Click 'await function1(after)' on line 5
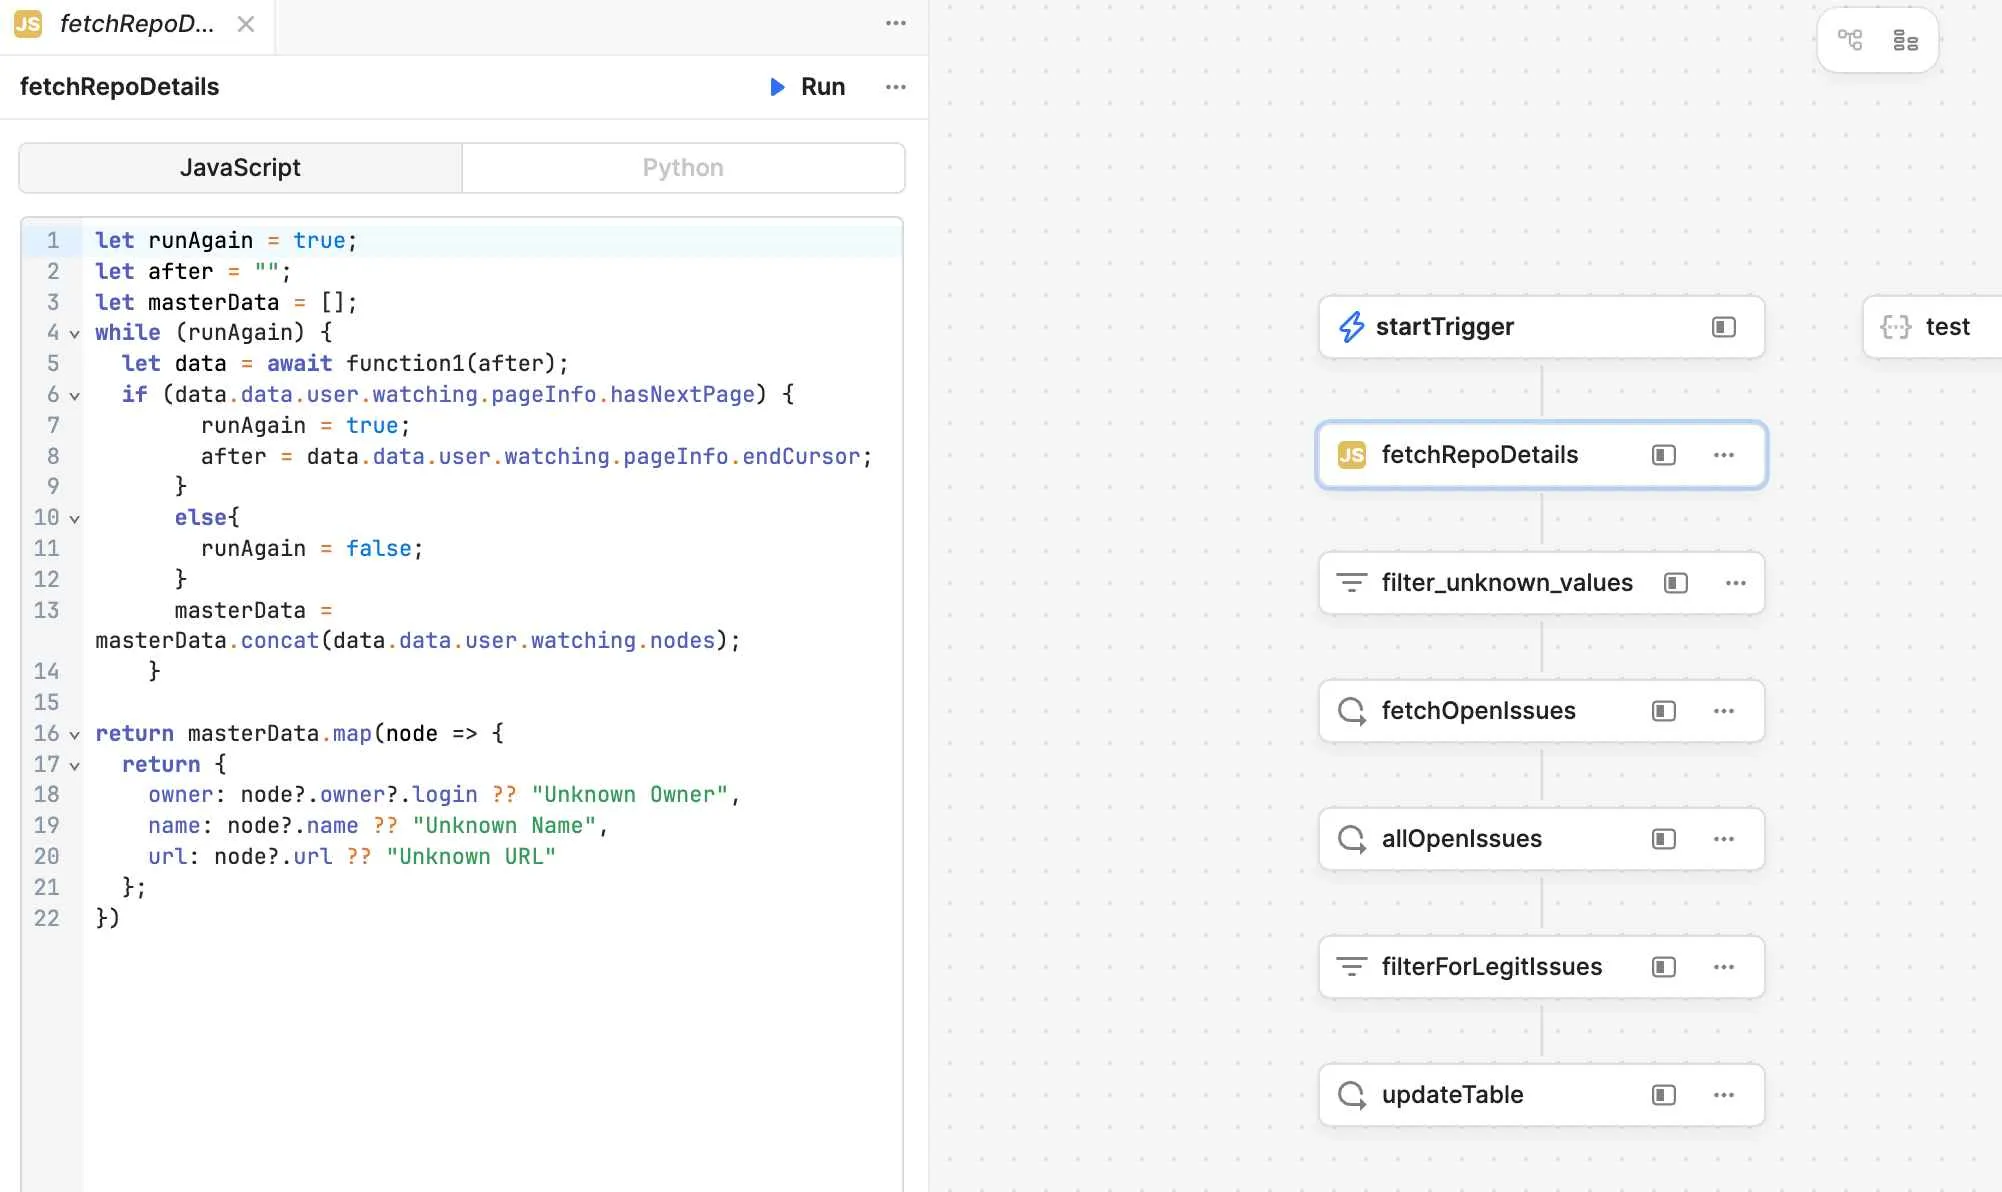The width and height of the screenshot is (2002, 1192). tap(411, 364)
